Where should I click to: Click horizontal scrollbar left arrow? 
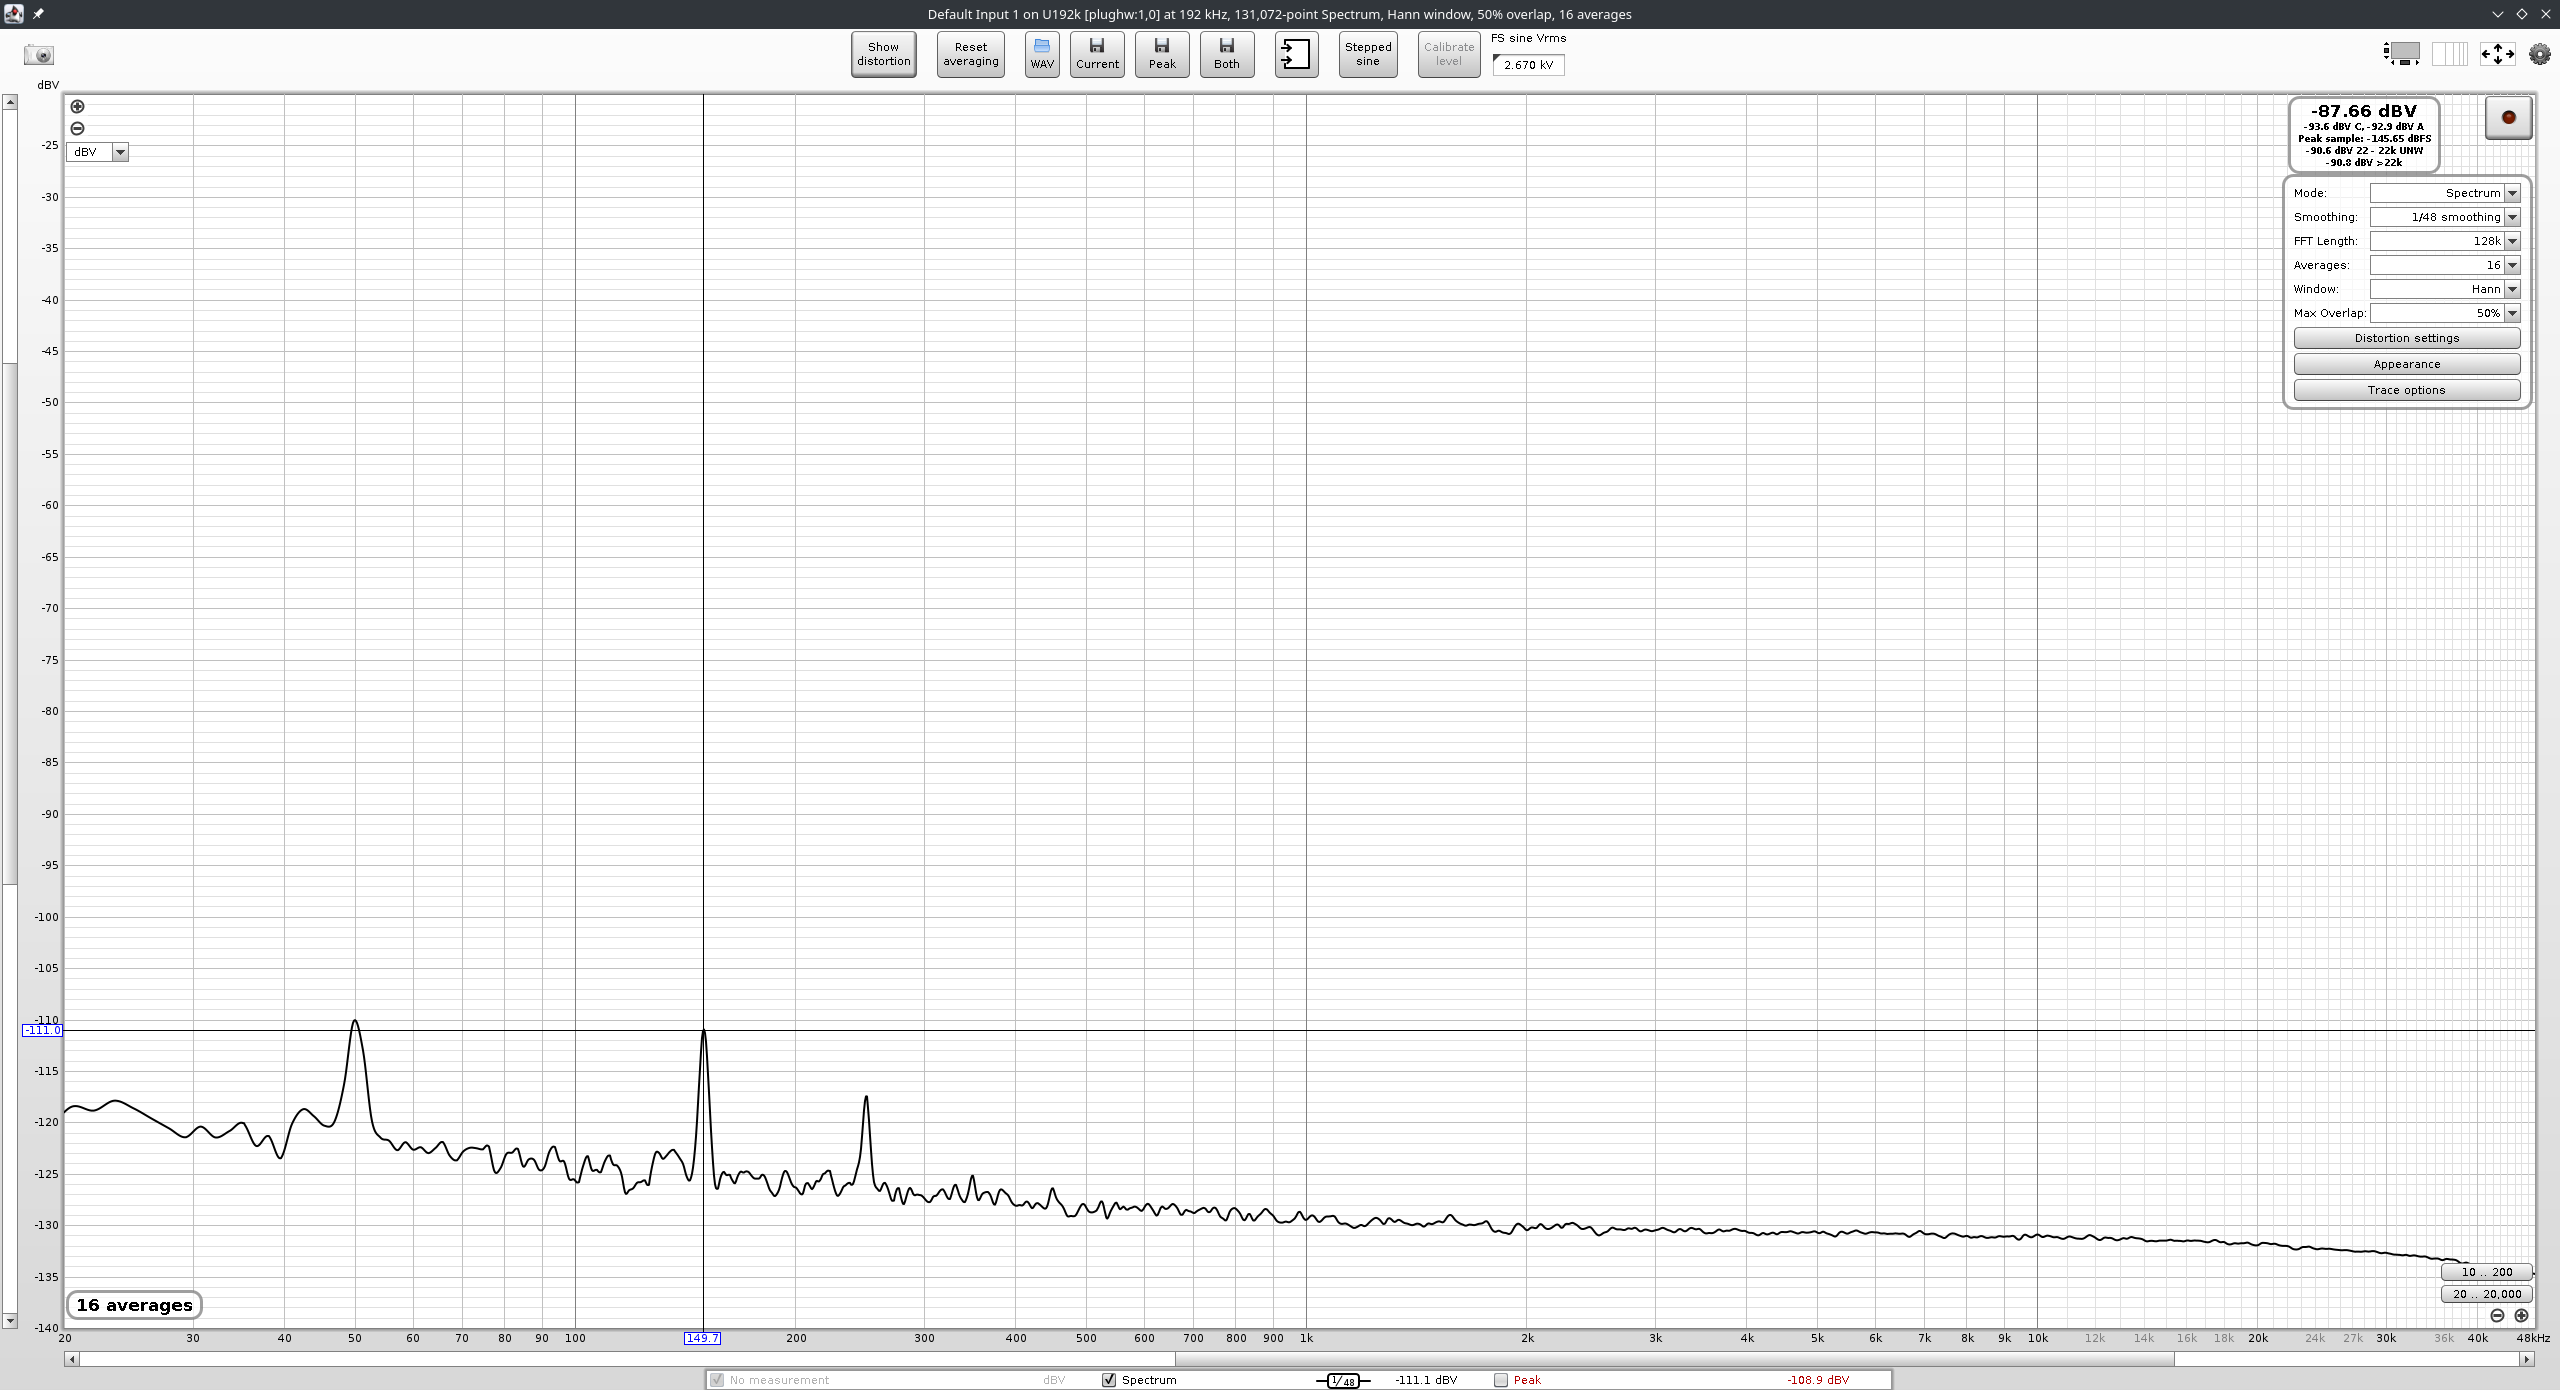(71, 1359)
